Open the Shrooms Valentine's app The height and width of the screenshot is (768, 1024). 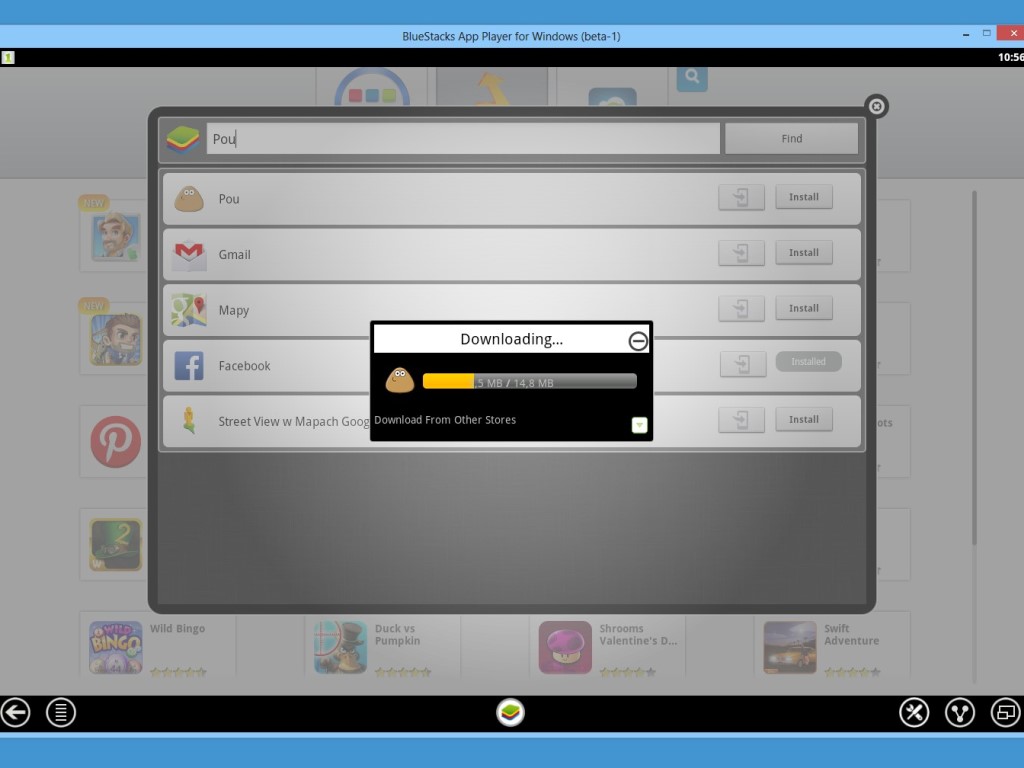coord(566,647)
